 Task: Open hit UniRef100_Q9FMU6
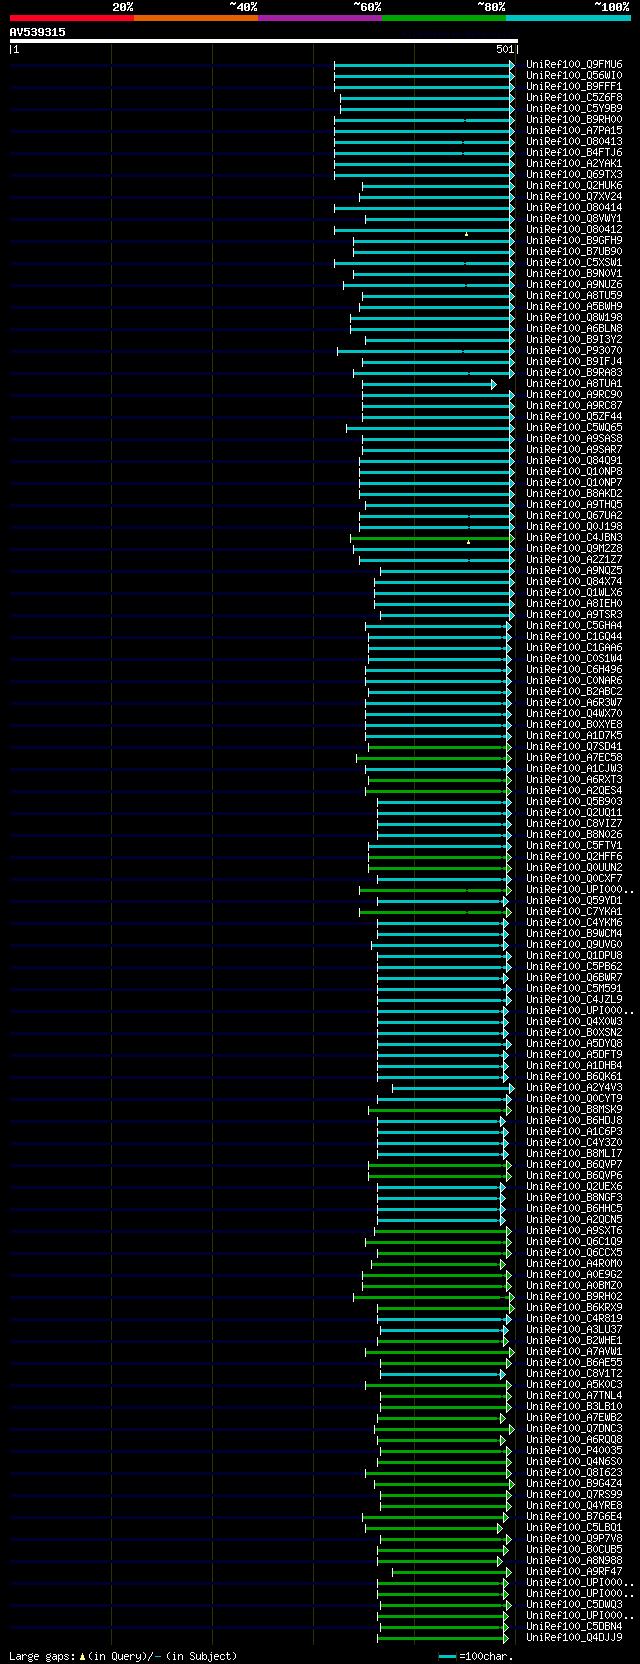tap(574, 64)
